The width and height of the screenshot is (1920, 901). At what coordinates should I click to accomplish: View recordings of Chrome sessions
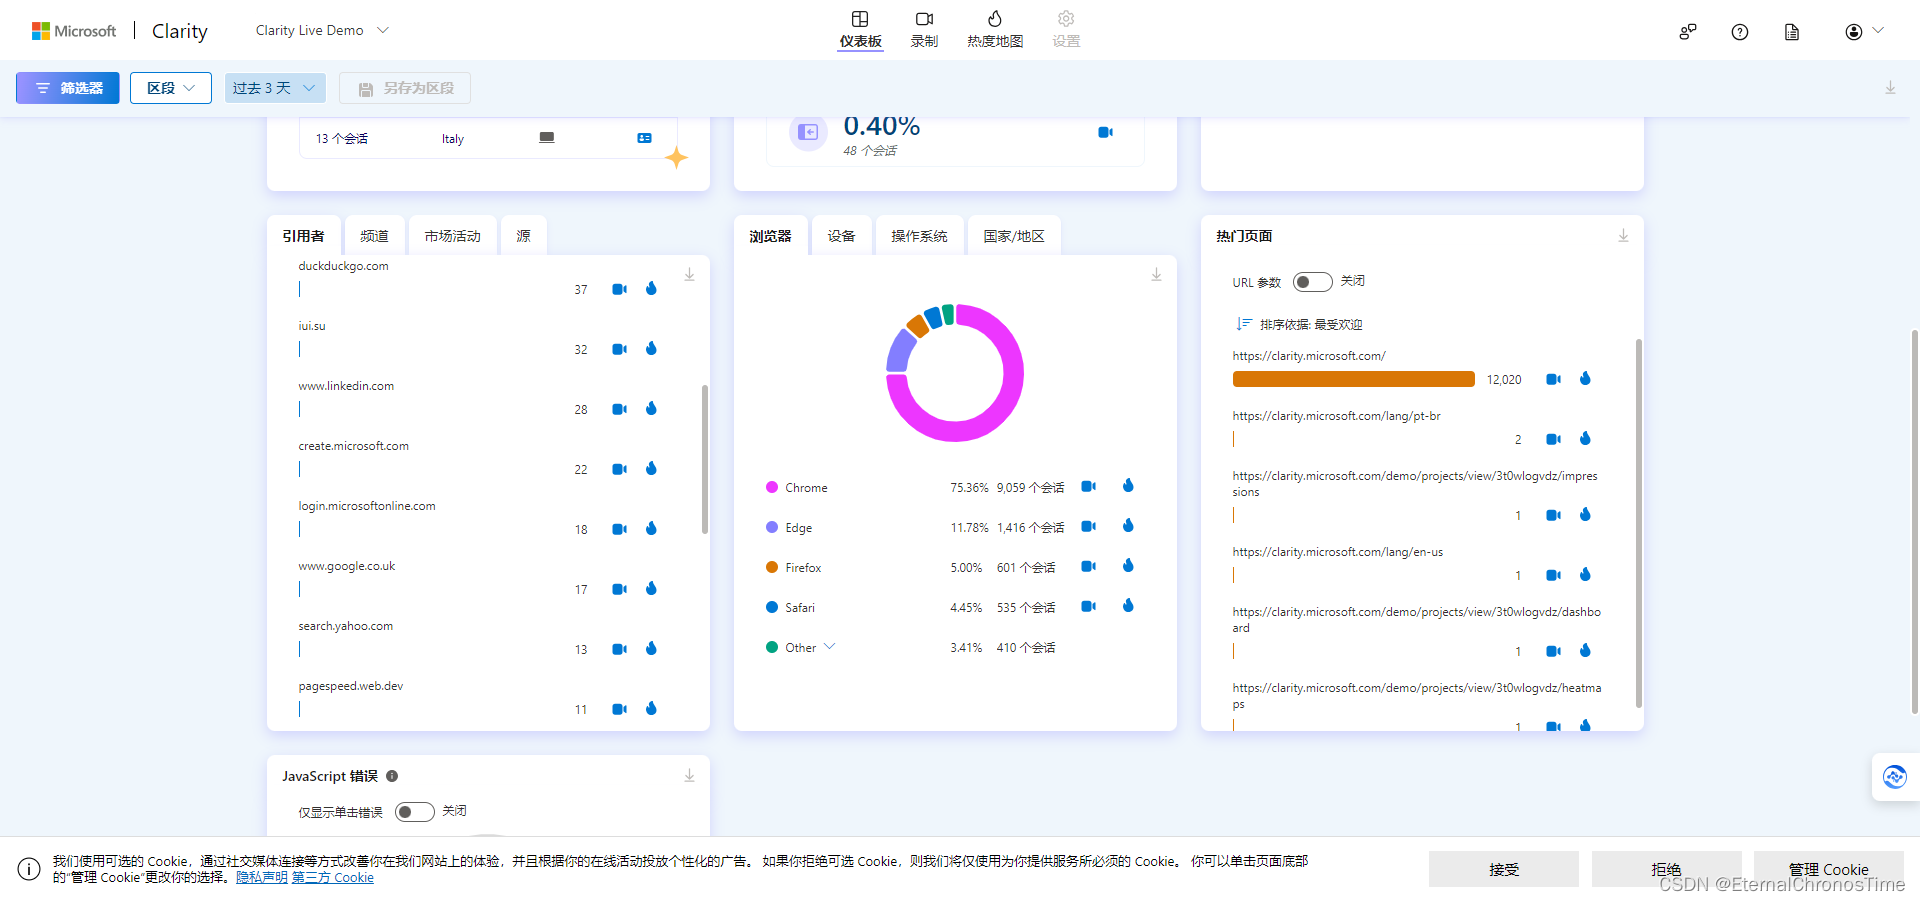(x=1089, y=486)
